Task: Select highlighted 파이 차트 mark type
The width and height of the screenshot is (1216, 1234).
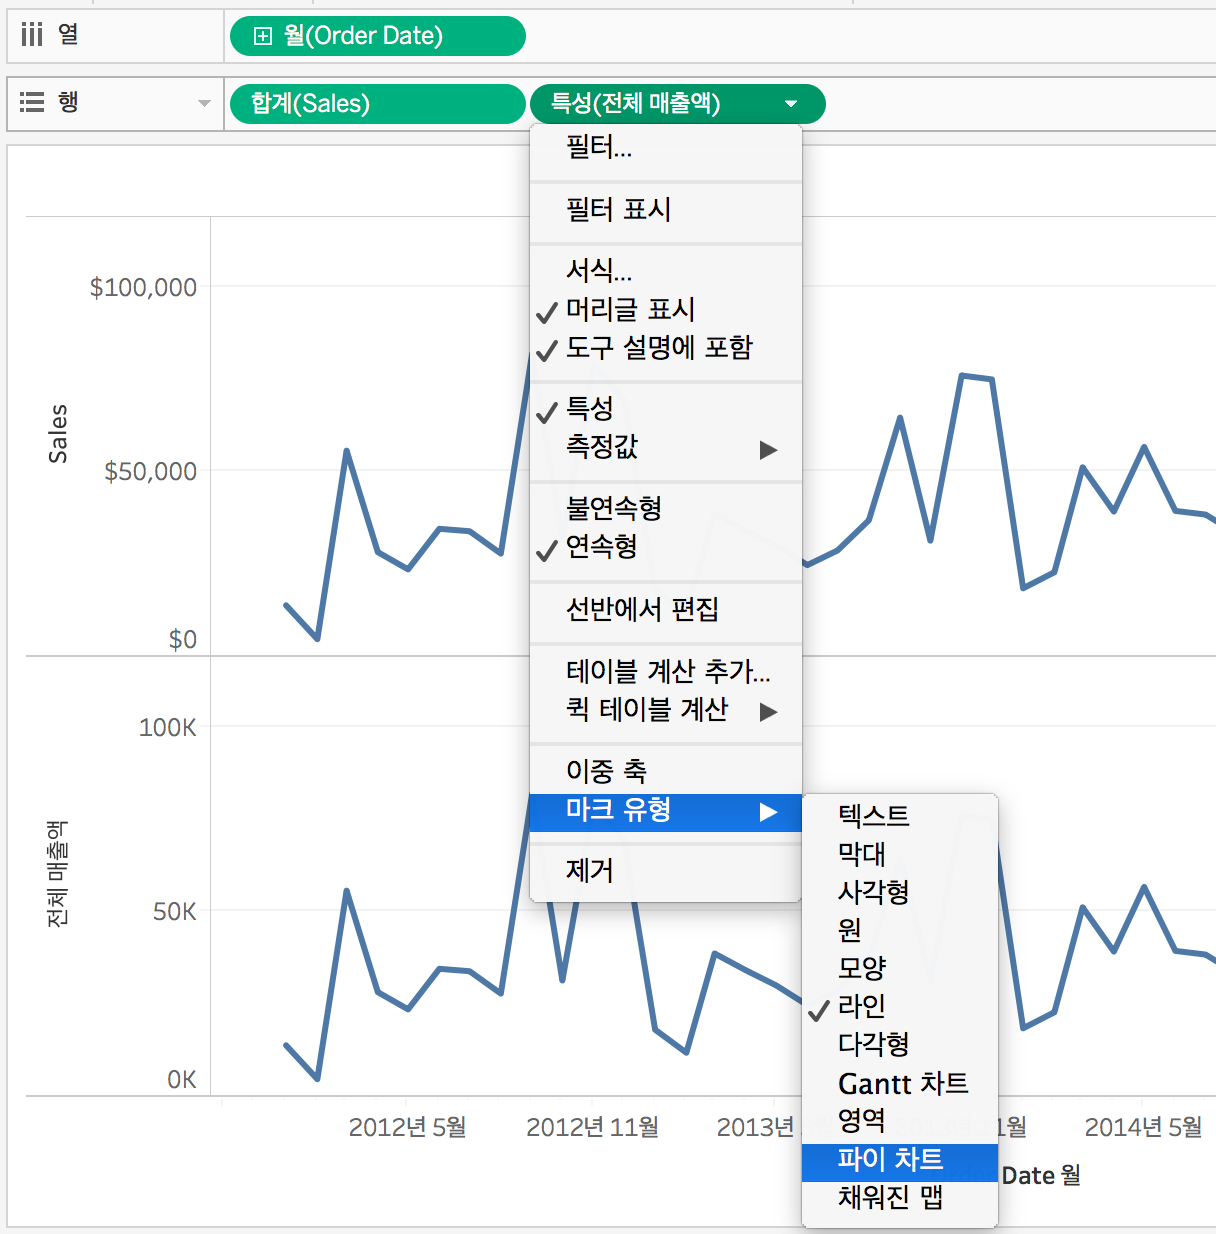Action: click(x=900, y=1160)
